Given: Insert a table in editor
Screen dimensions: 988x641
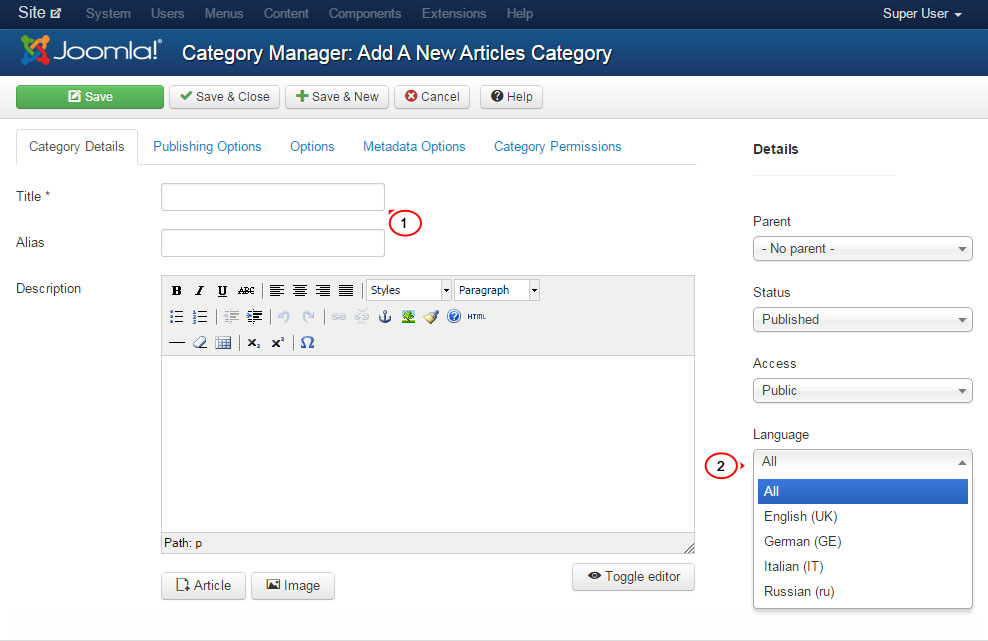Looking at the screenshot, I should (x=223, y=343).
